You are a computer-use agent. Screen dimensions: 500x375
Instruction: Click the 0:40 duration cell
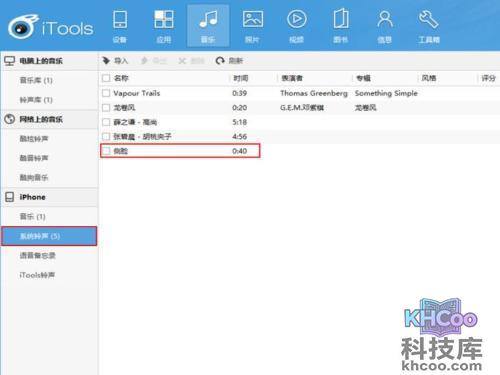(x=240, y=151)
